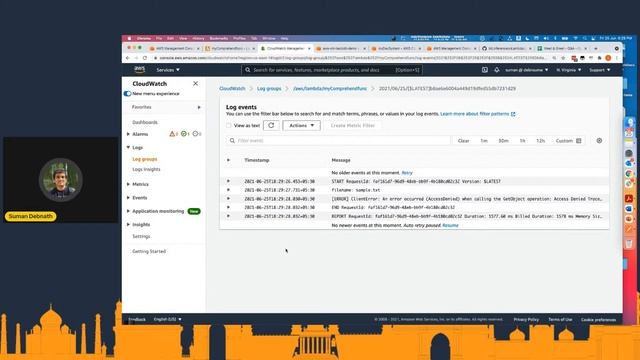Open the notifications bell icon
The image size is (640, 360).
pyautogui.click(x=497, y=70)
